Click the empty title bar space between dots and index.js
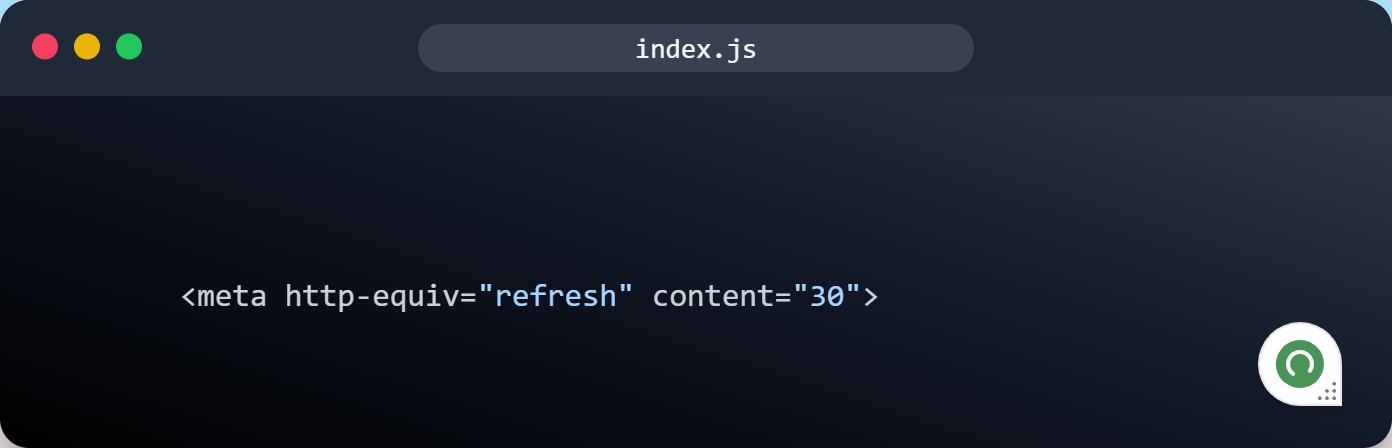1392x448 pixels. click(280, 48)
